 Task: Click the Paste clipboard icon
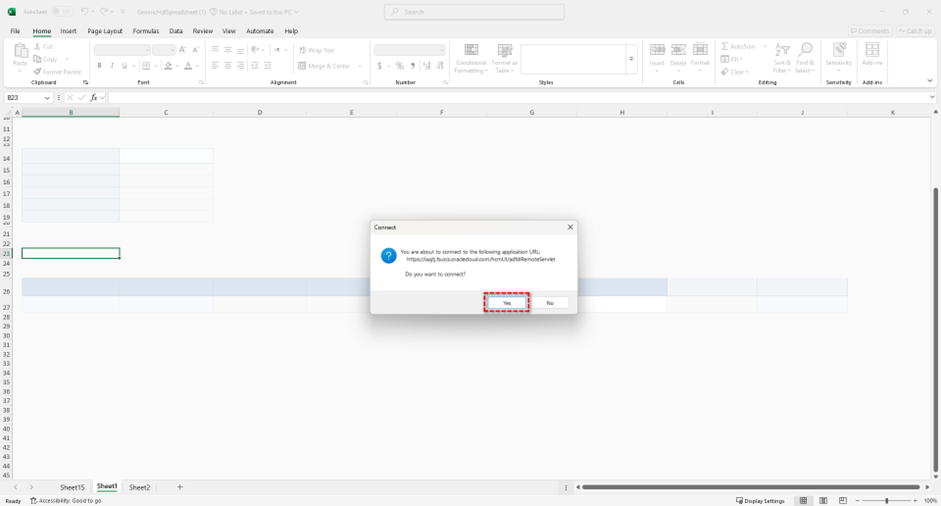point(20,52)
